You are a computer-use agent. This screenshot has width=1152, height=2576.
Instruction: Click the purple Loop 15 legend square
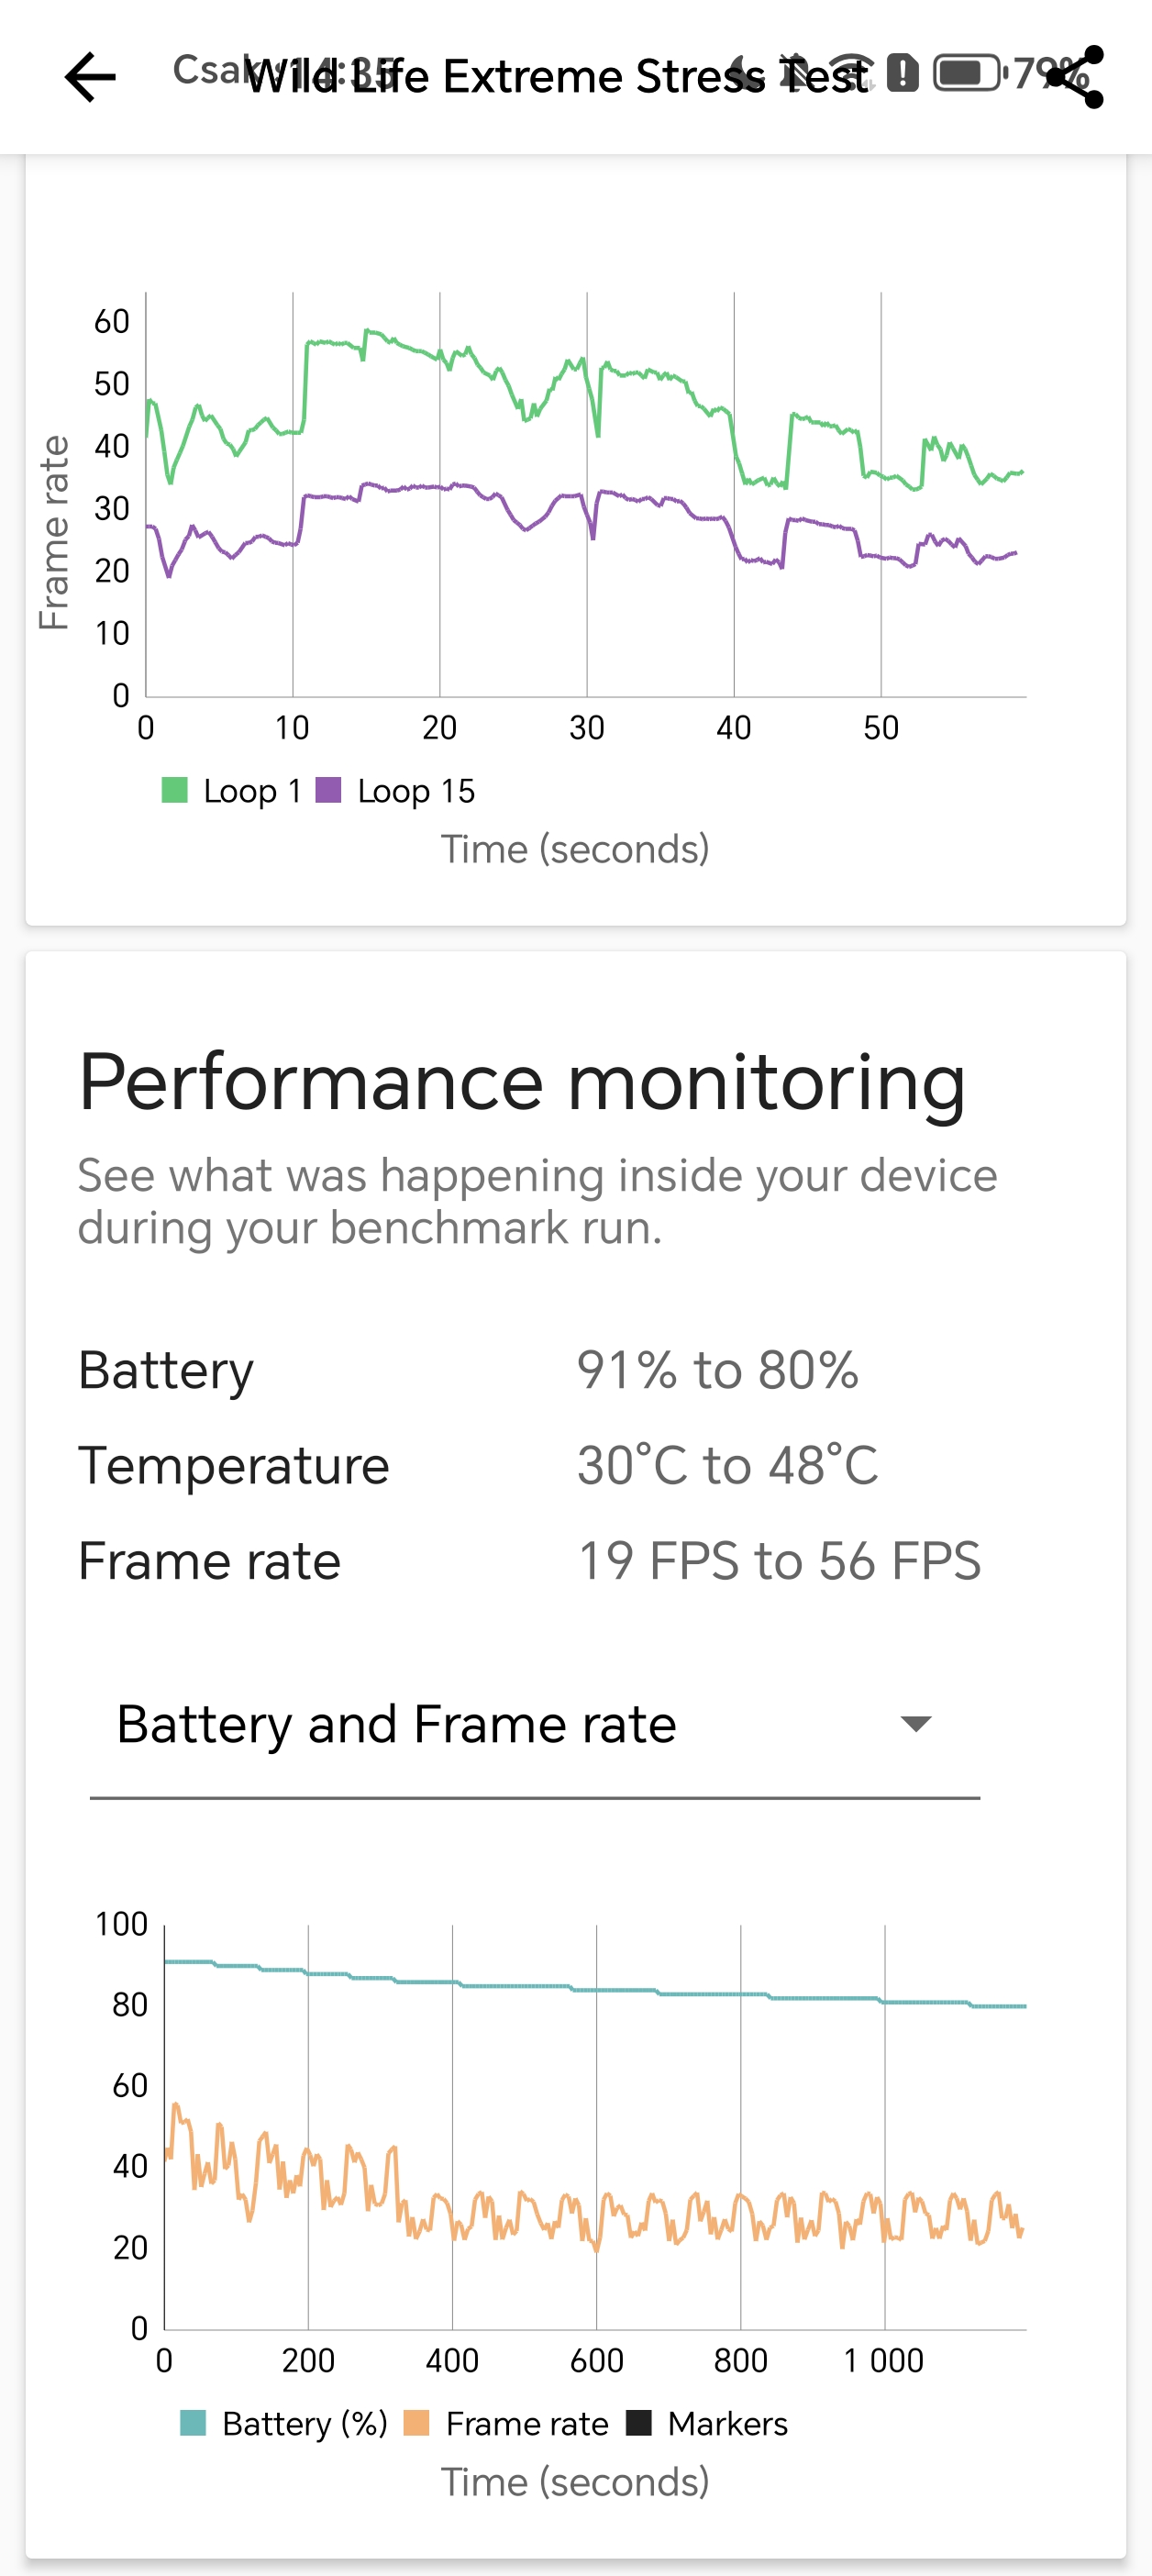pos(329,790)
